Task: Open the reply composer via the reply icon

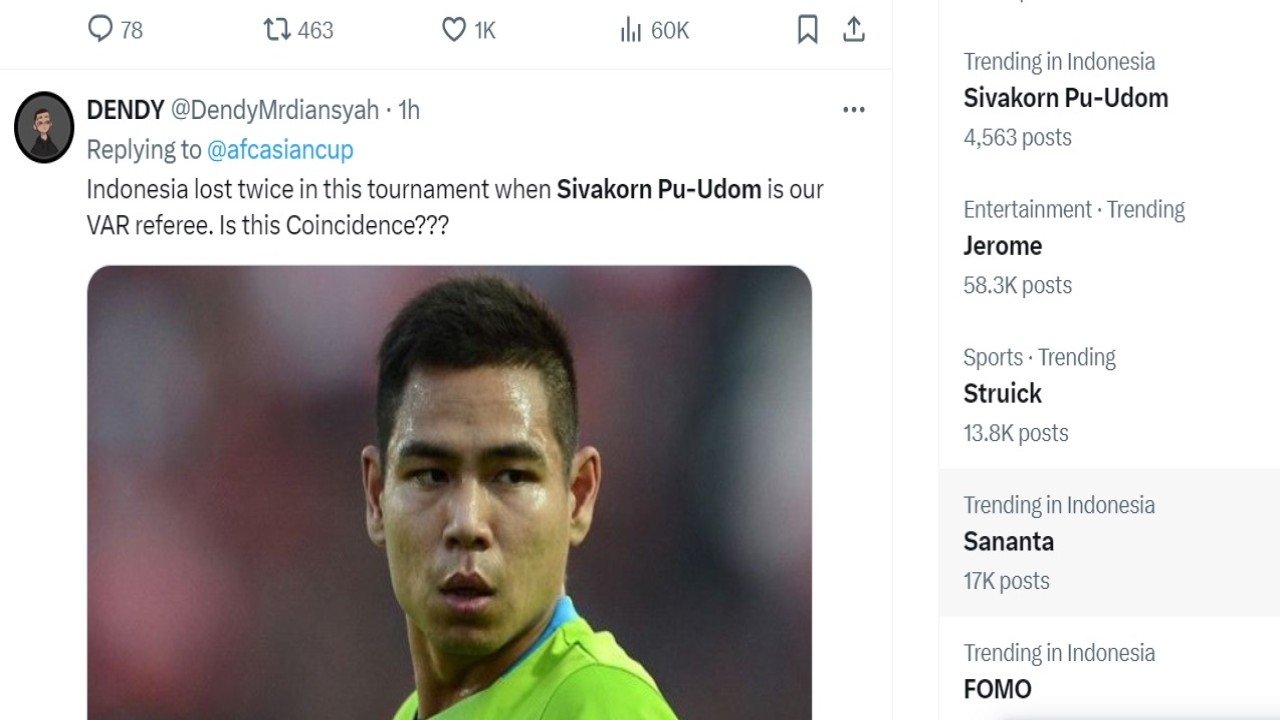Action: pos(100,30)
